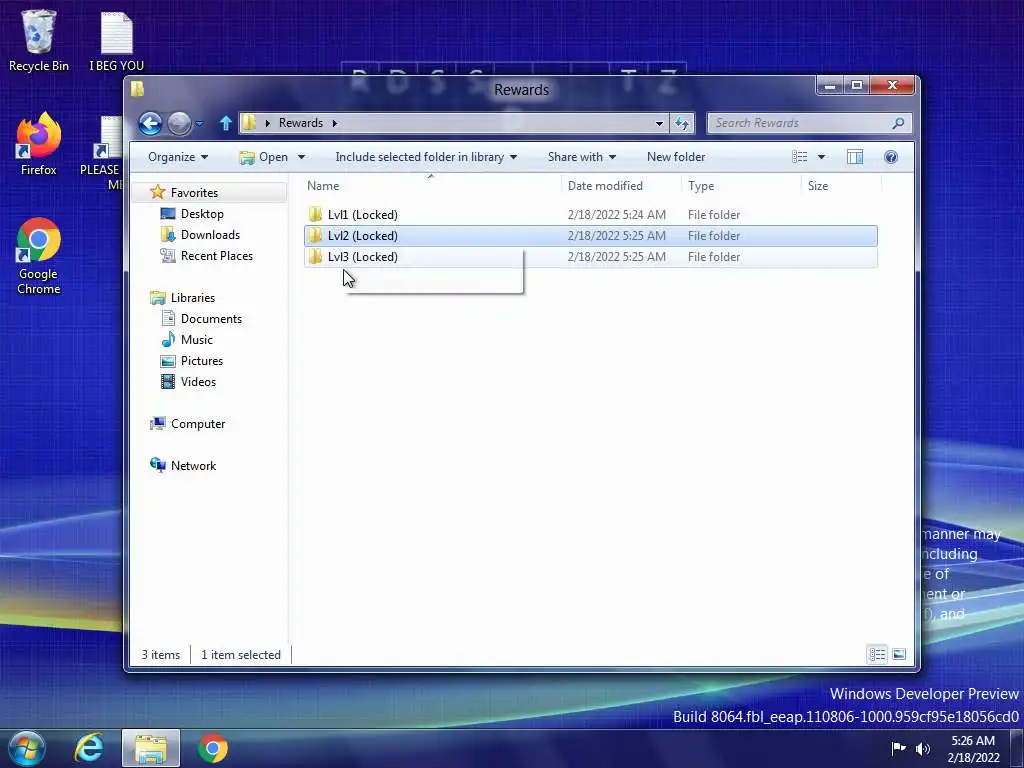The height and width of the screenshot is (768, 1024).
Task: Sort by the Type column header
Action: pos(741,185)
